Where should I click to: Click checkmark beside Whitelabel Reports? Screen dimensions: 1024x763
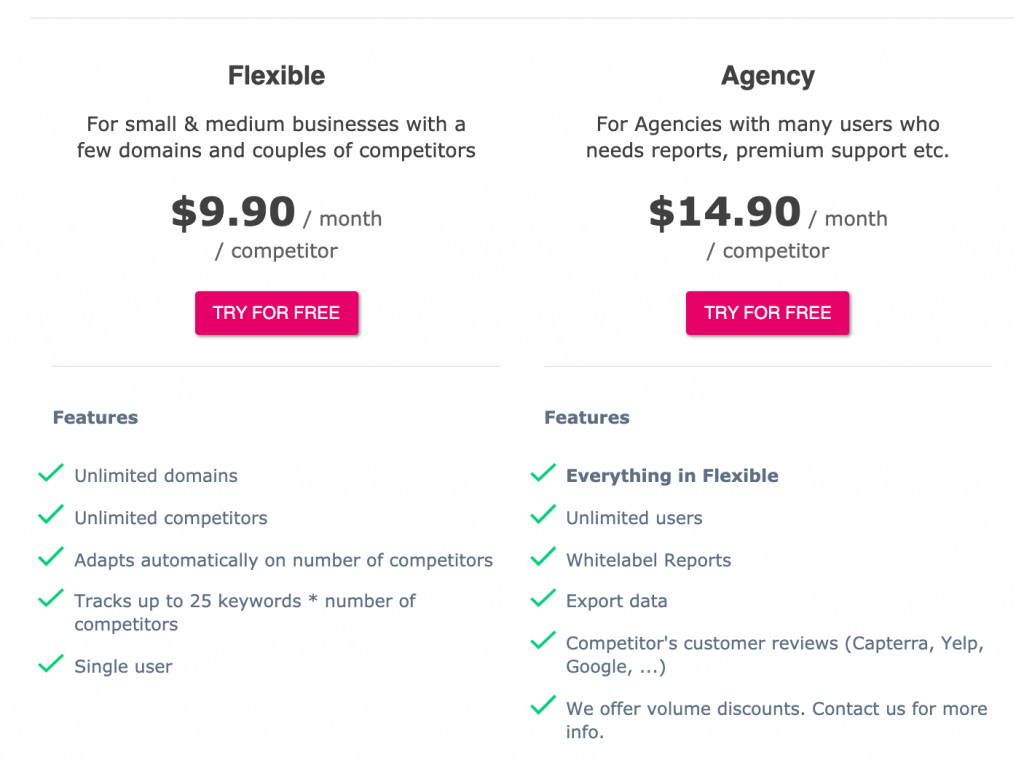(543, 557)
